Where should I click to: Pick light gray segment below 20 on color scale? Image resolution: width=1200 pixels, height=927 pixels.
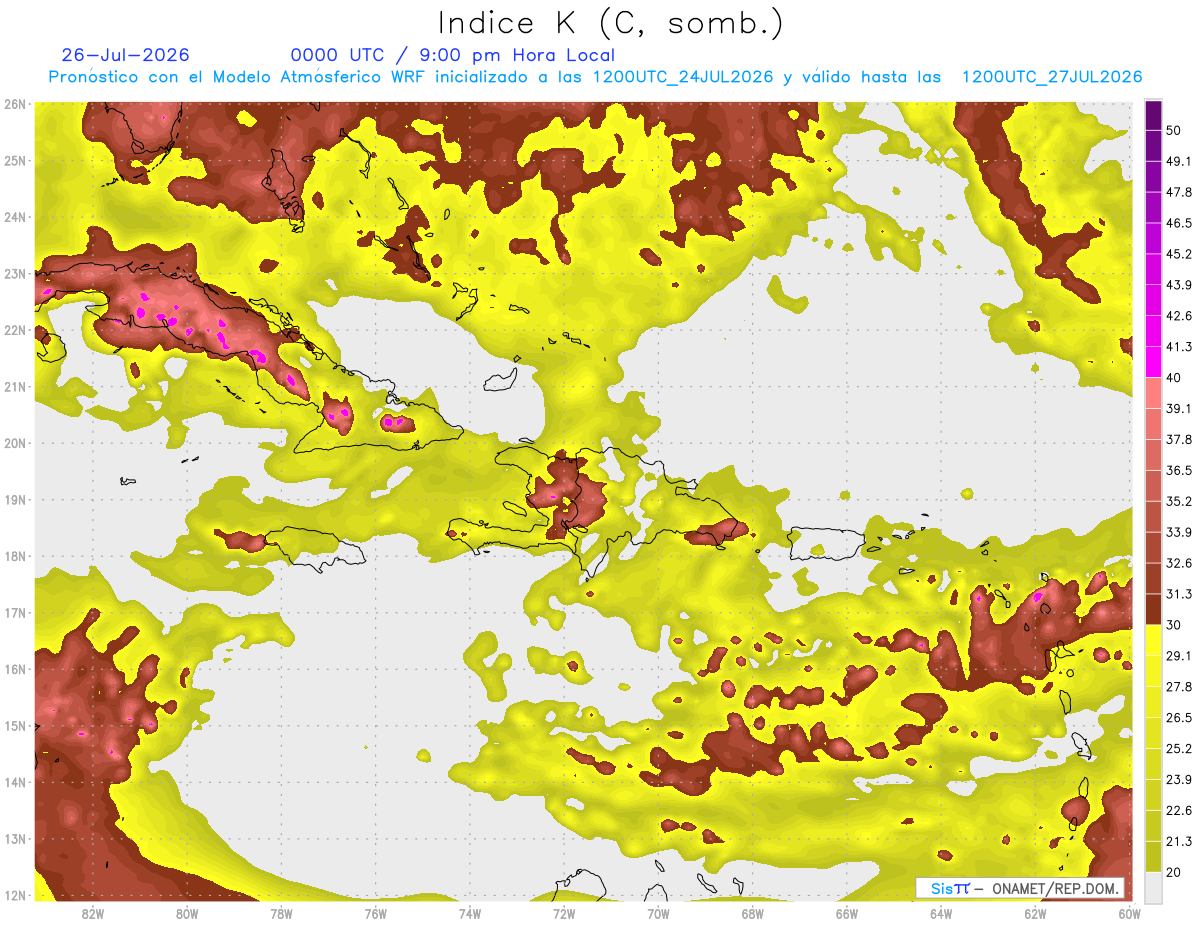pos(1153,887)
